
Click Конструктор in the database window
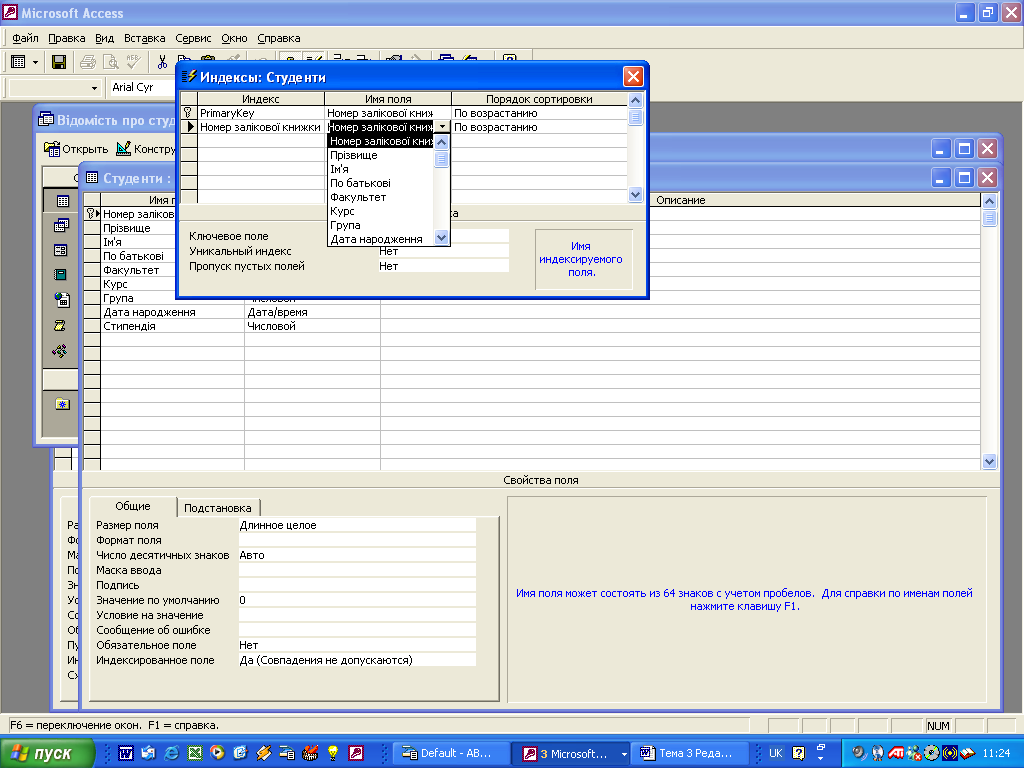tap(146, 149)
